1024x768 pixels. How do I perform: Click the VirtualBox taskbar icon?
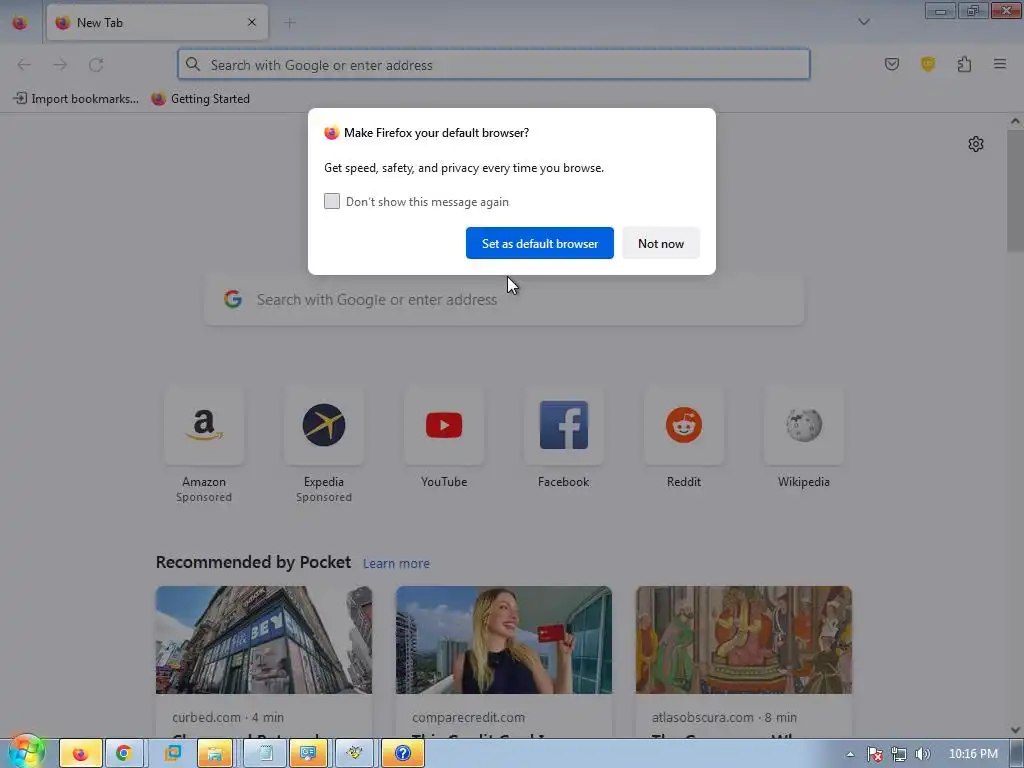(x=172, y=754)
